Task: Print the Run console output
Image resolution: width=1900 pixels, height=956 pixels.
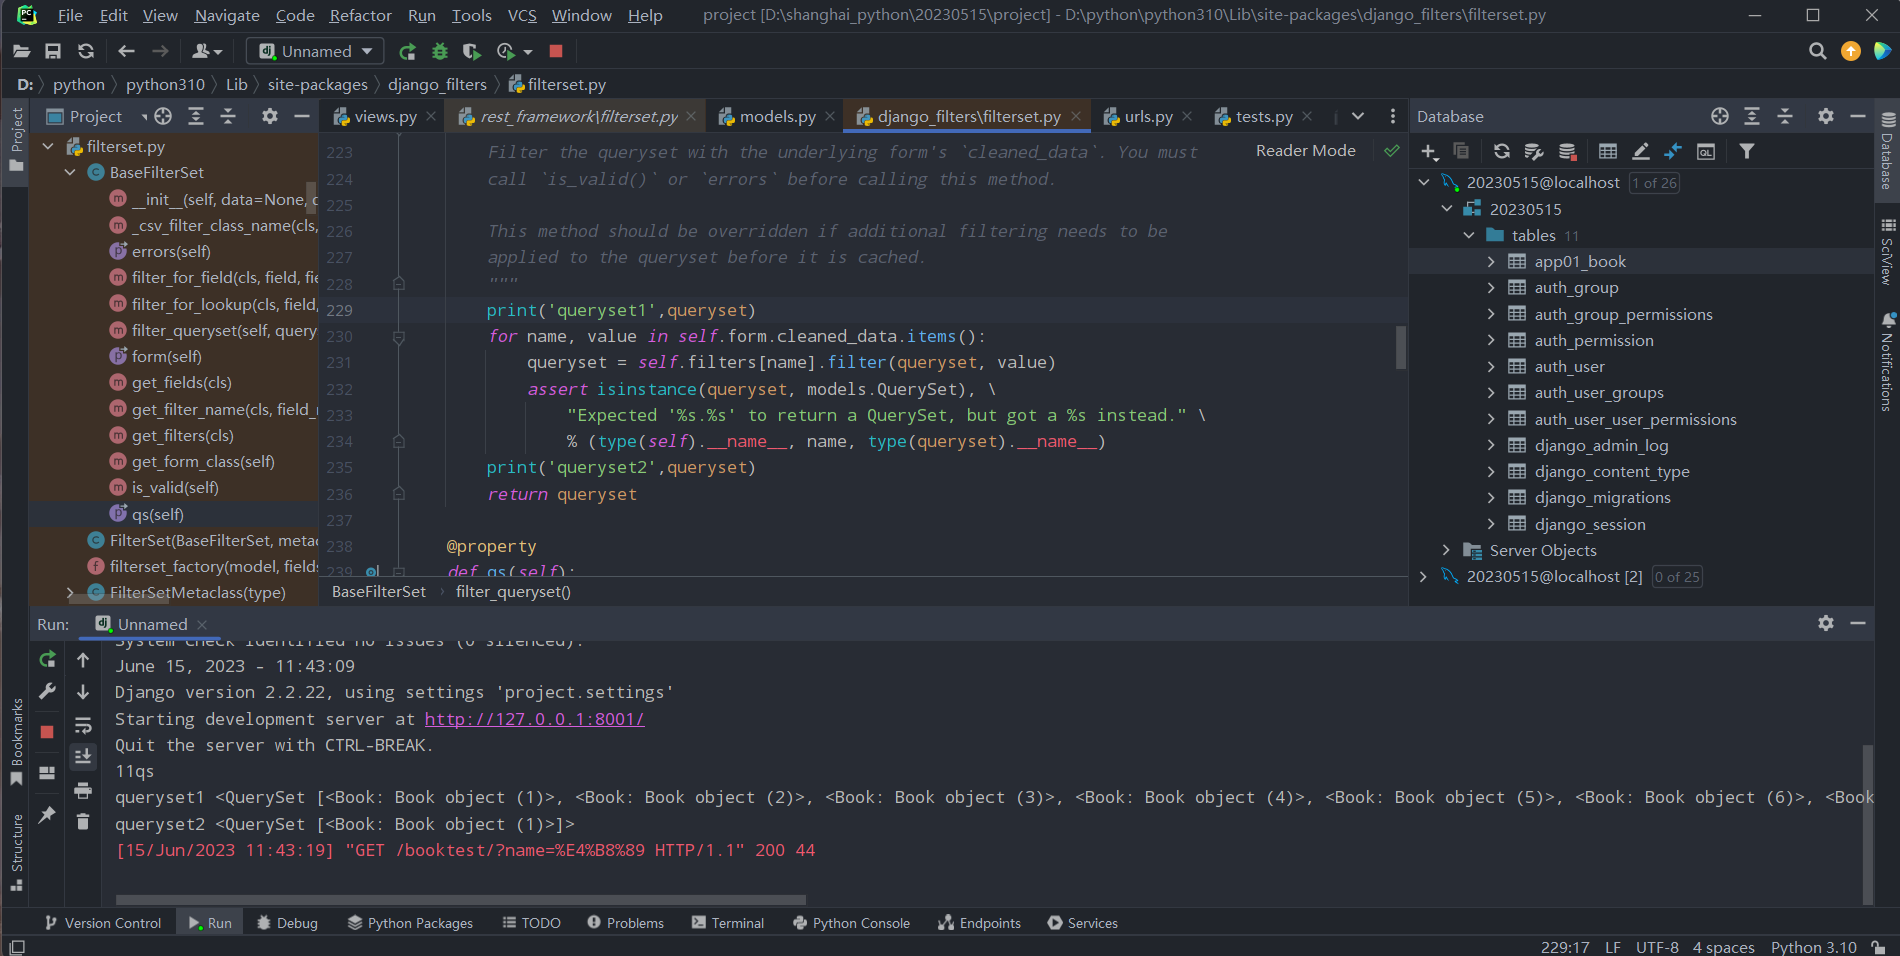Action: 83,790
